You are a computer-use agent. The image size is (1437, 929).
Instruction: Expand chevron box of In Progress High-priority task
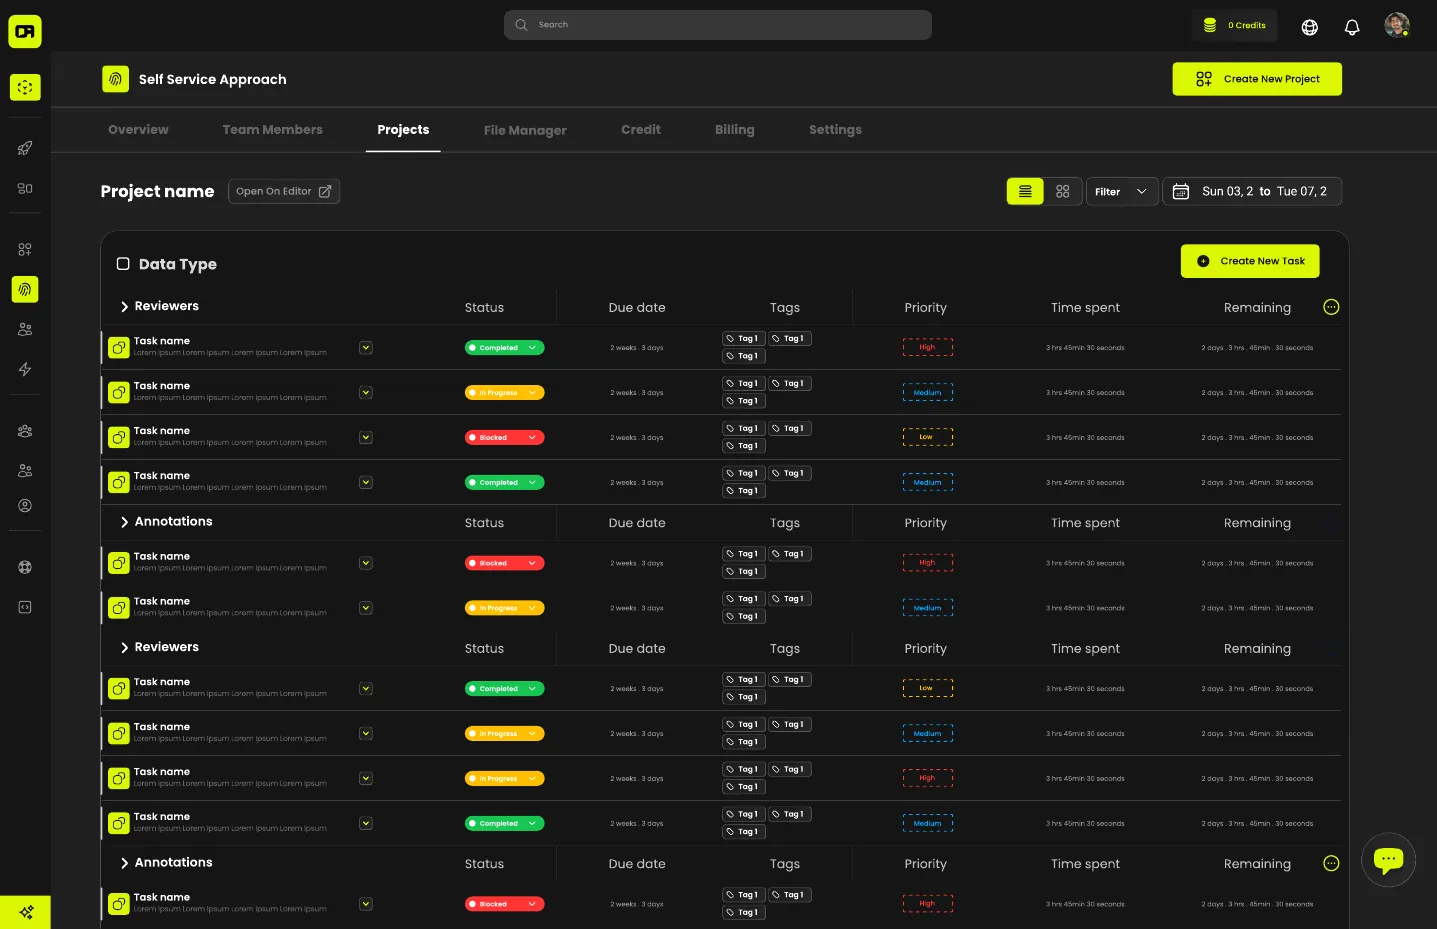click(x=366, y=778)
